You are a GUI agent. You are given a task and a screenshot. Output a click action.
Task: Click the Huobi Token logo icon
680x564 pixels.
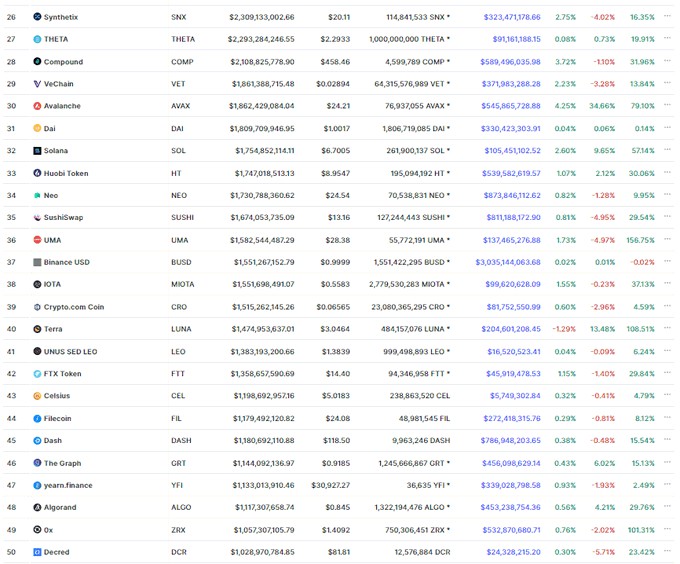click(37, 173)
